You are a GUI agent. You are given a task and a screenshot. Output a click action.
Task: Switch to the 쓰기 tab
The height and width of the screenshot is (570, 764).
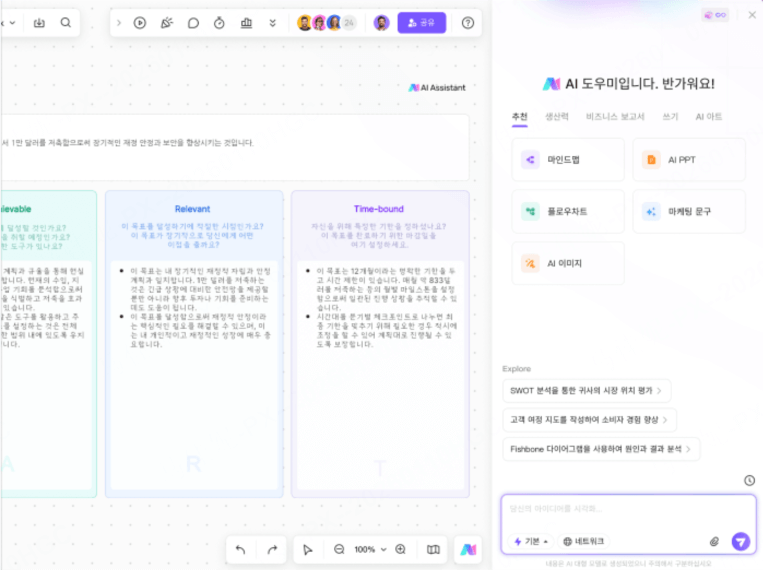click(670, 116)
